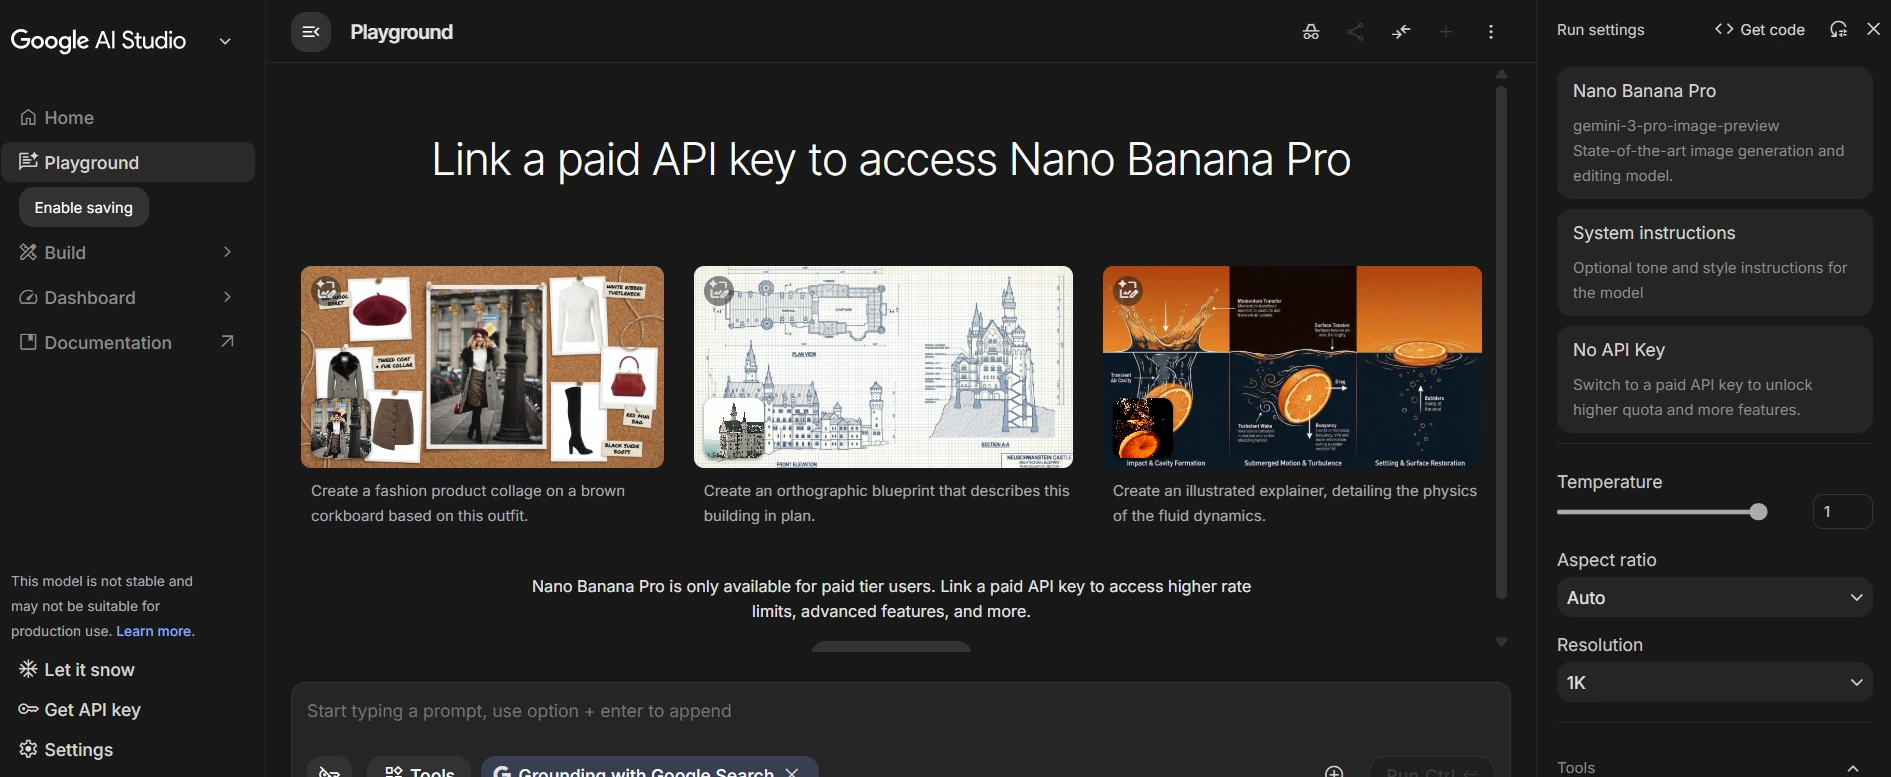1891x777 pixels.
Task: Open Documentation in the sidebar
Action: pos(128,342)
